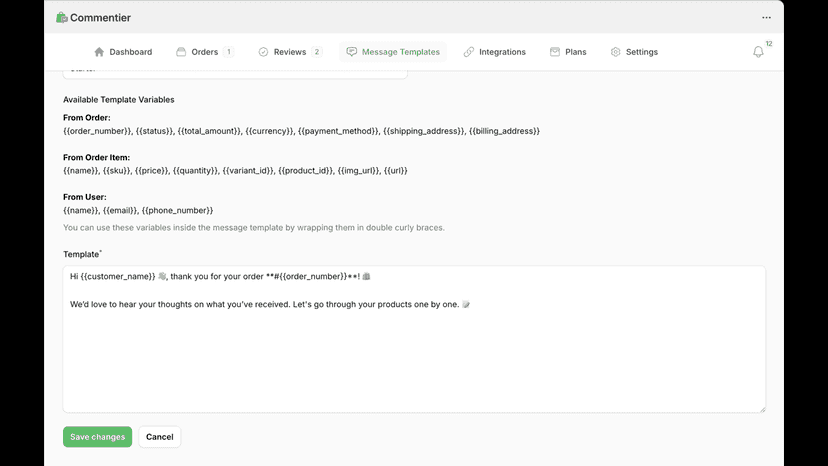Cancel editing the template

pyautogui.click(x=159, y=437)
